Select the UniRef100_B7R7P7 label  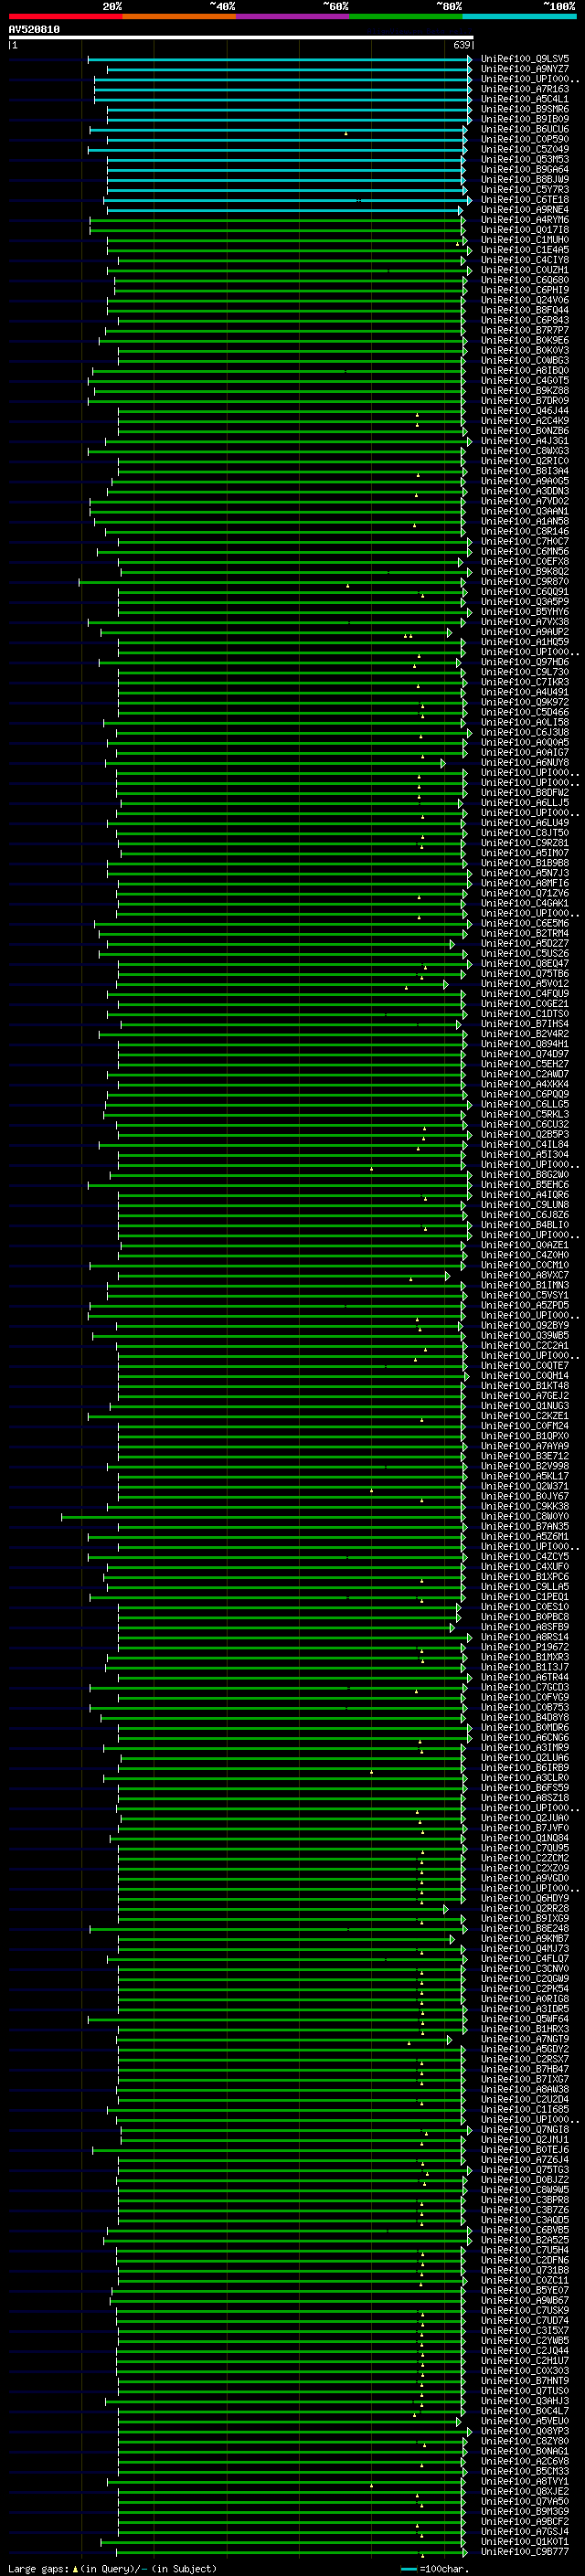click(525, 330)
